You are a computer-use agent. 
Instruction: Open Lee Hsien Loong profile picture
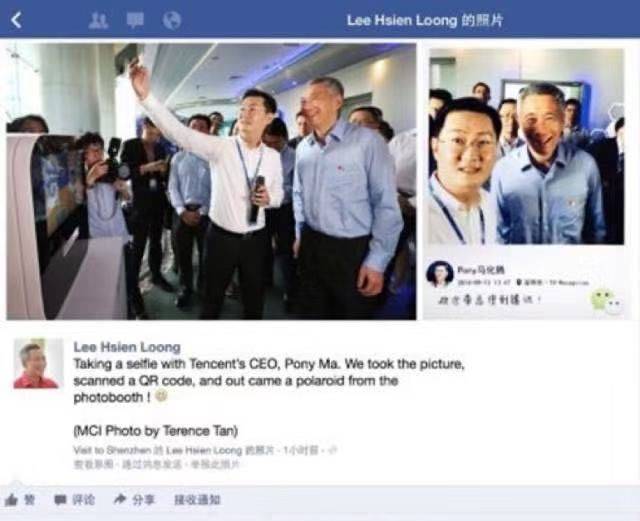tap(38, 363)
